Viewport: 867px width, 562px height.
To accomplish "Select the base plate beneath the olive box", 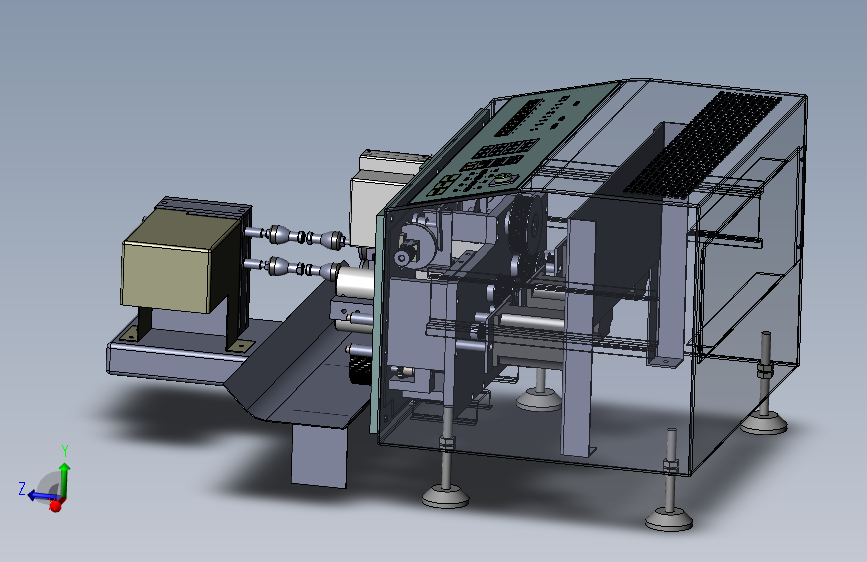I will point(177,351).
